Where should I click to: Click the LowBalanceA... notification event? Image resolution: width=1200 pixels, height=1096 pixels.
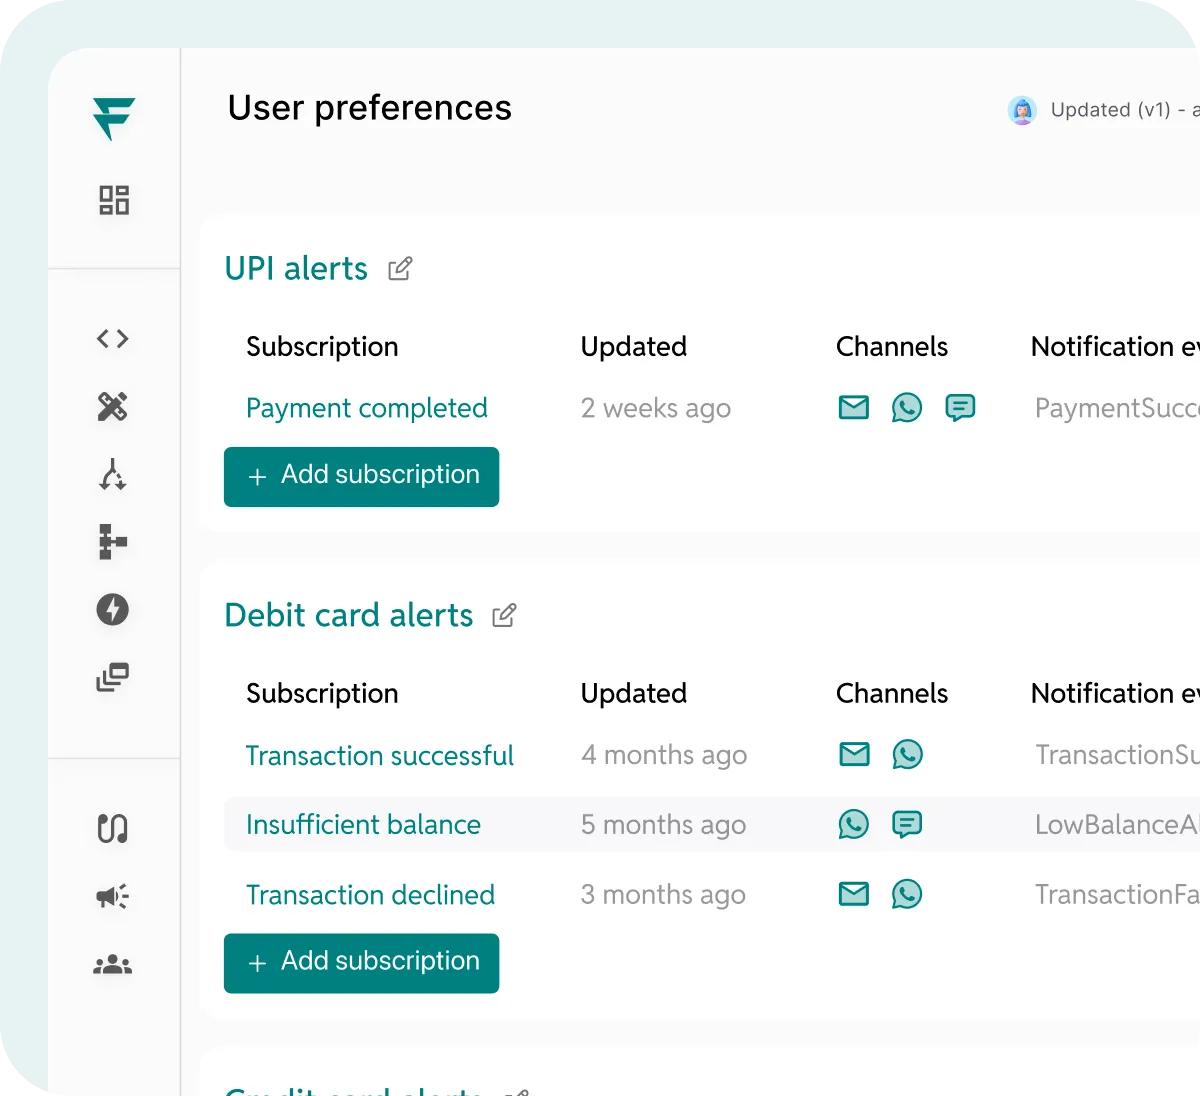pyautogui.click(x=1117, y=825)
